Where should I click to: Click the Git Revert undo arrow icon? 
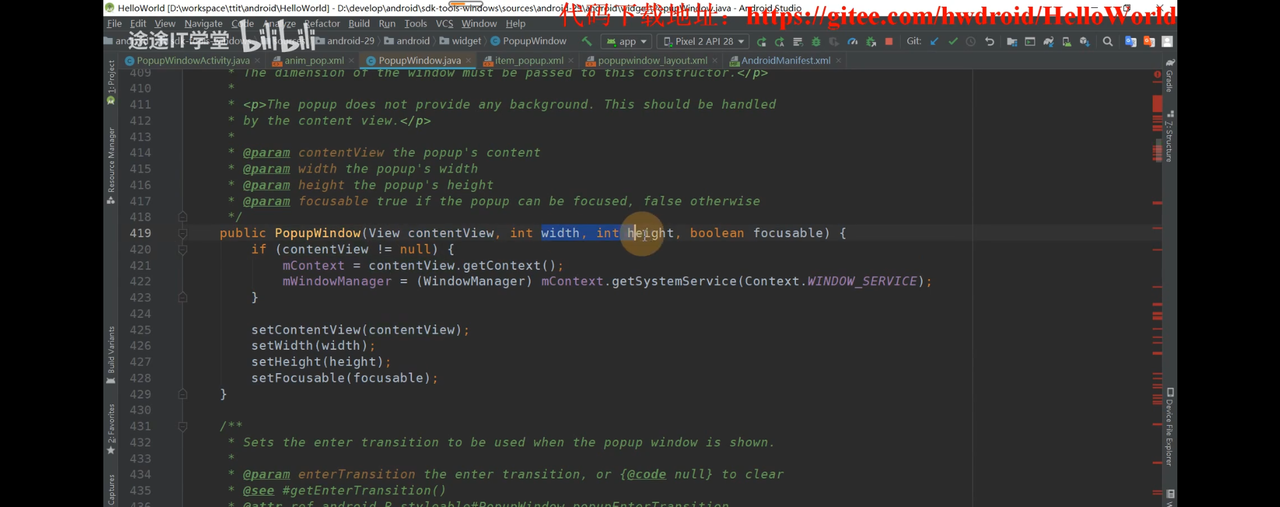point(990,42)
